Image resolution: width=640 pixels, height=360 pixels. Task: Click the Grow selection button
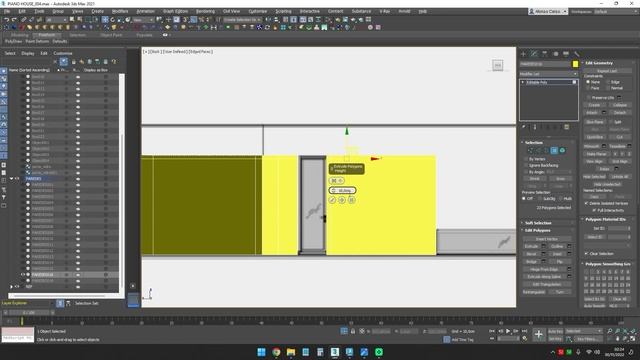point(560,179)
